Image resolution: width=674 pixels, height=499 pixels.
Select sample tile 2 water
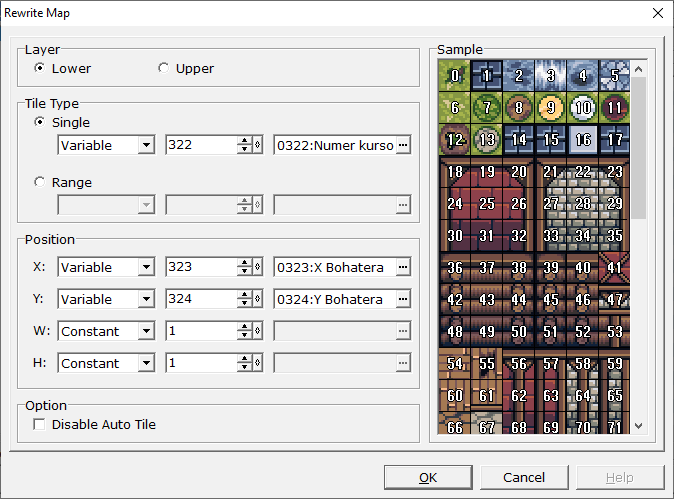(518, 76)
